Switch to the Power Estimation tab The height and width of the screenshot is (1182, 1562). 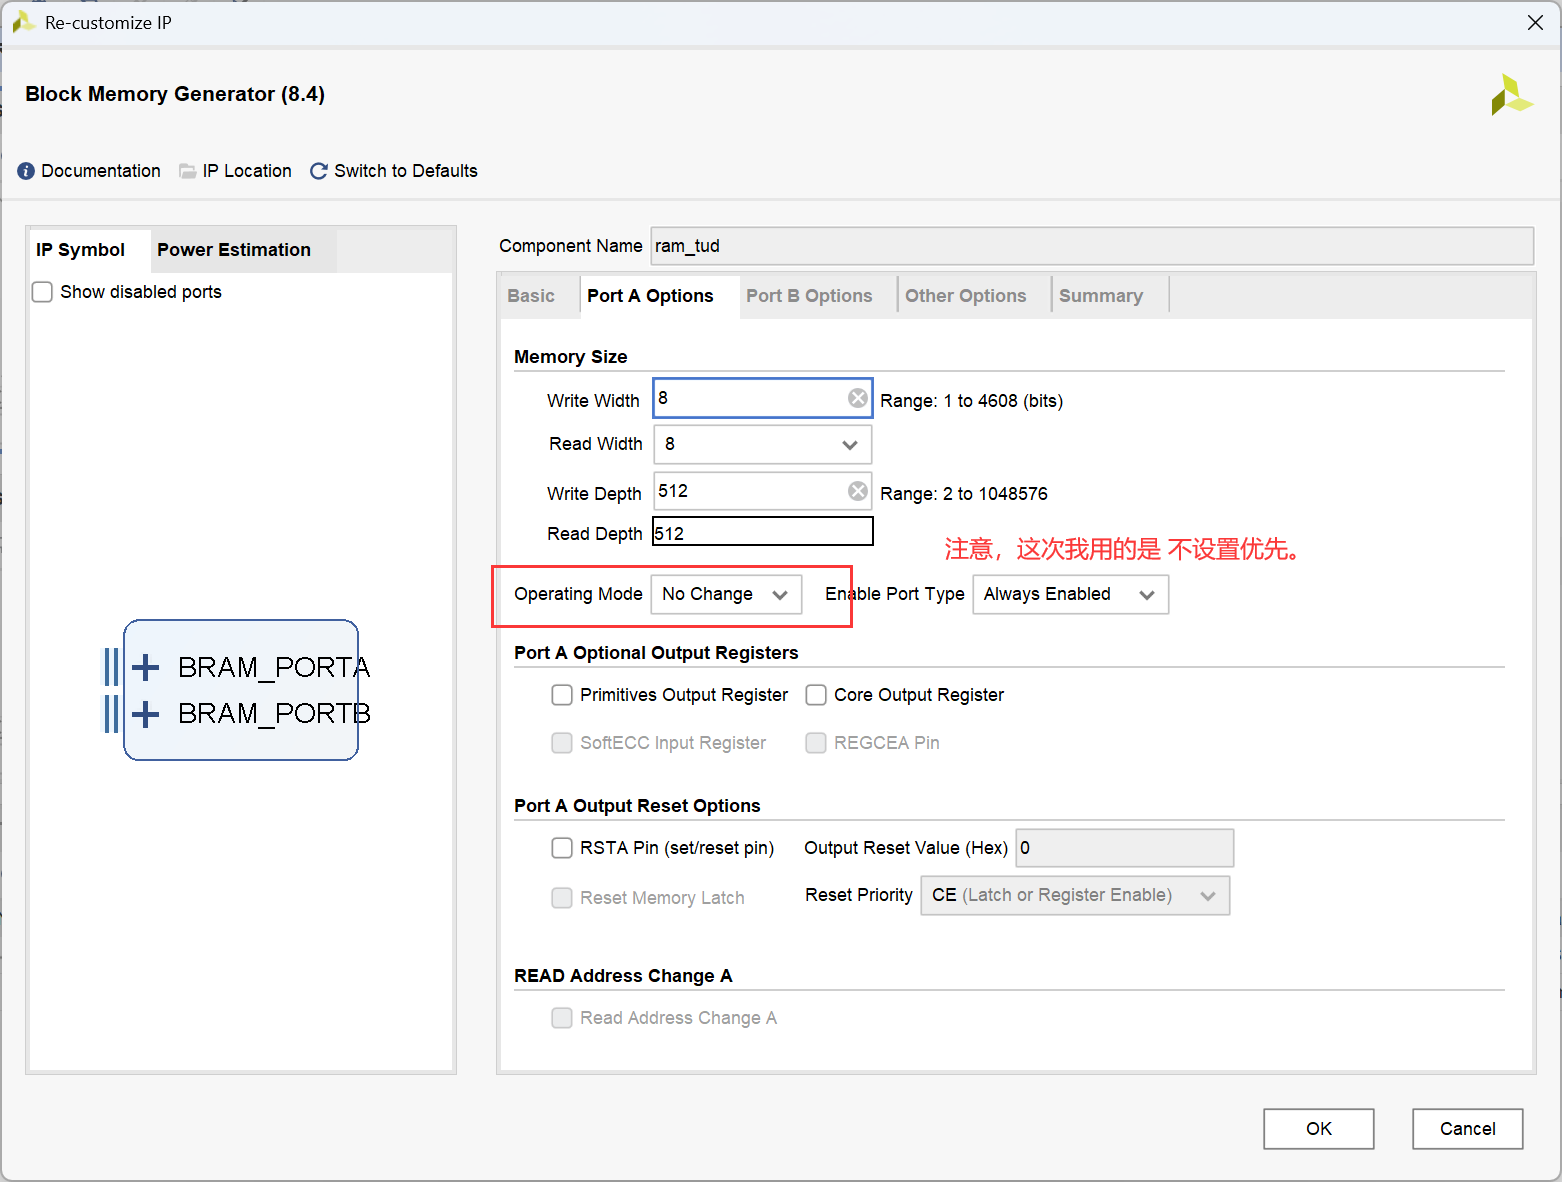(234, 250)
